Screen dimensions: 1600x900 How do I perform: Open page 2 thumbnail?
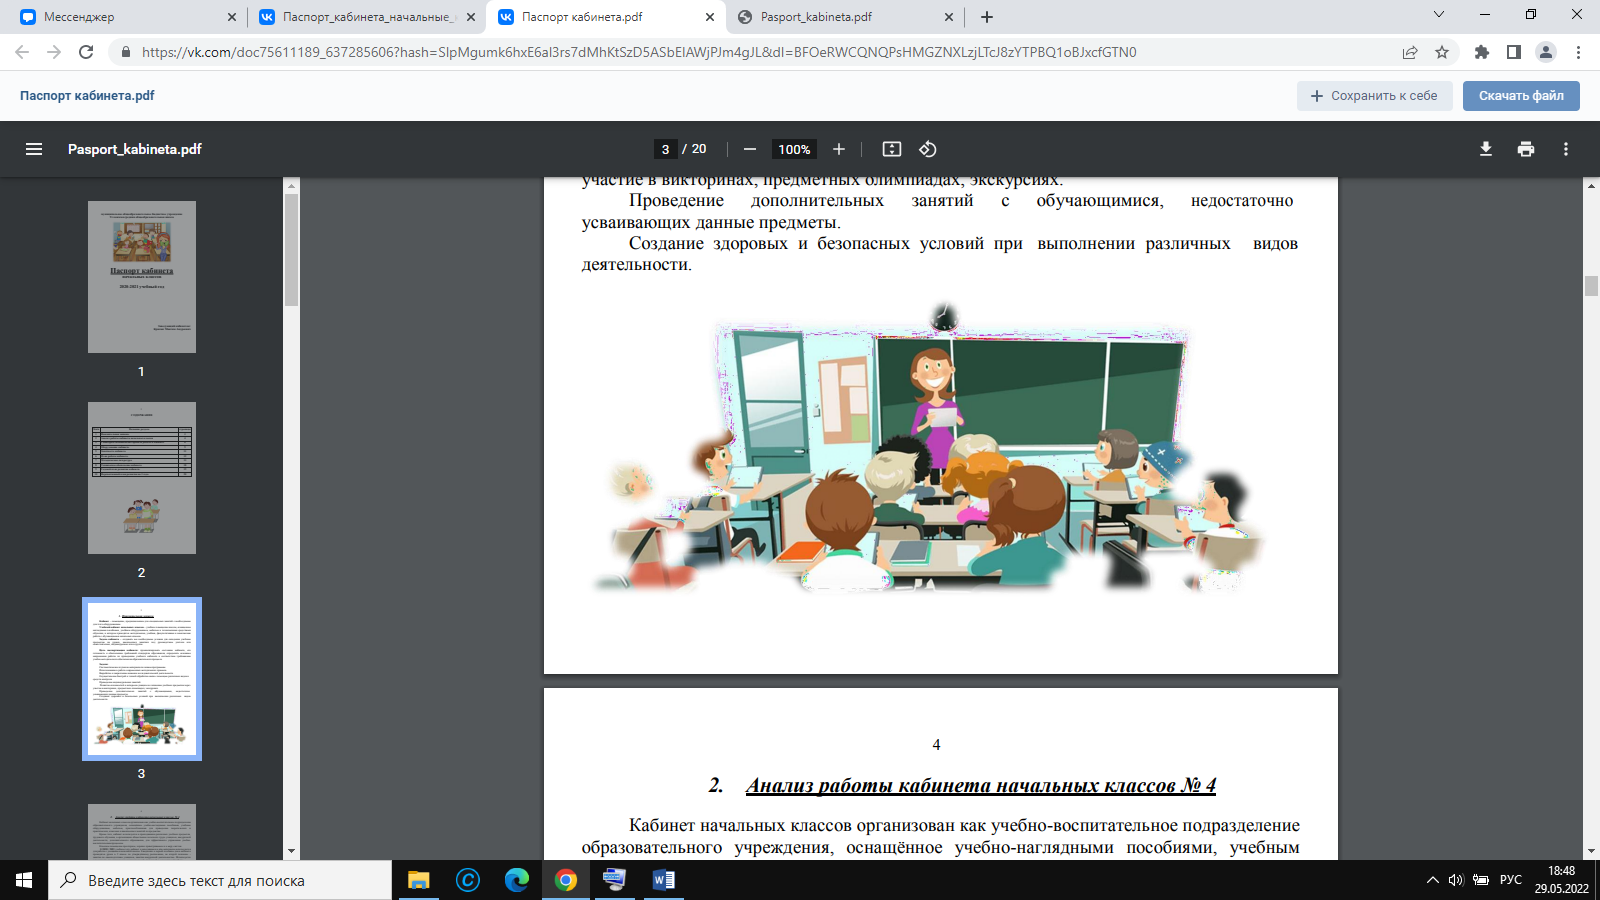(142, 478)
